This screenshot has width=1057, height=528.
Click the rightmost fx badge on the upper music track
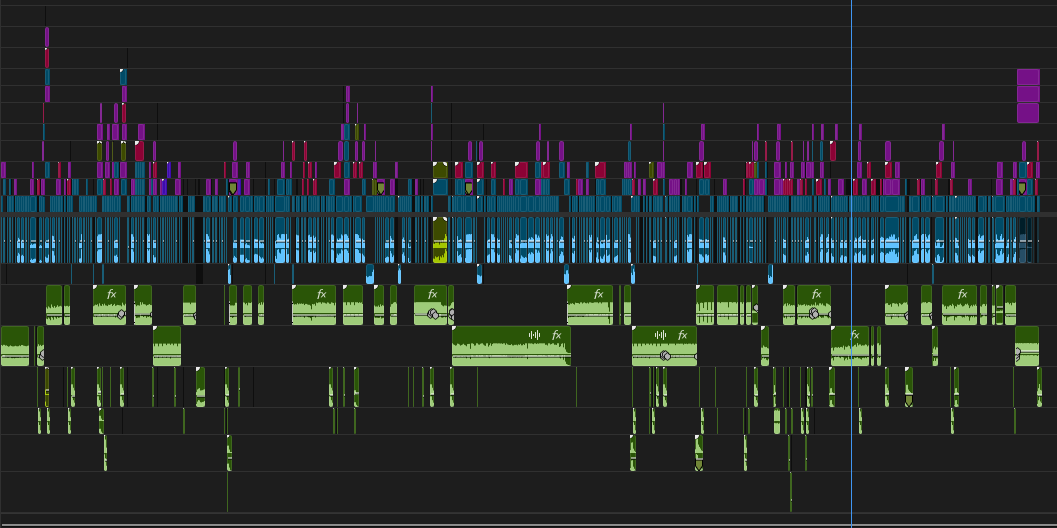point(963,293)
